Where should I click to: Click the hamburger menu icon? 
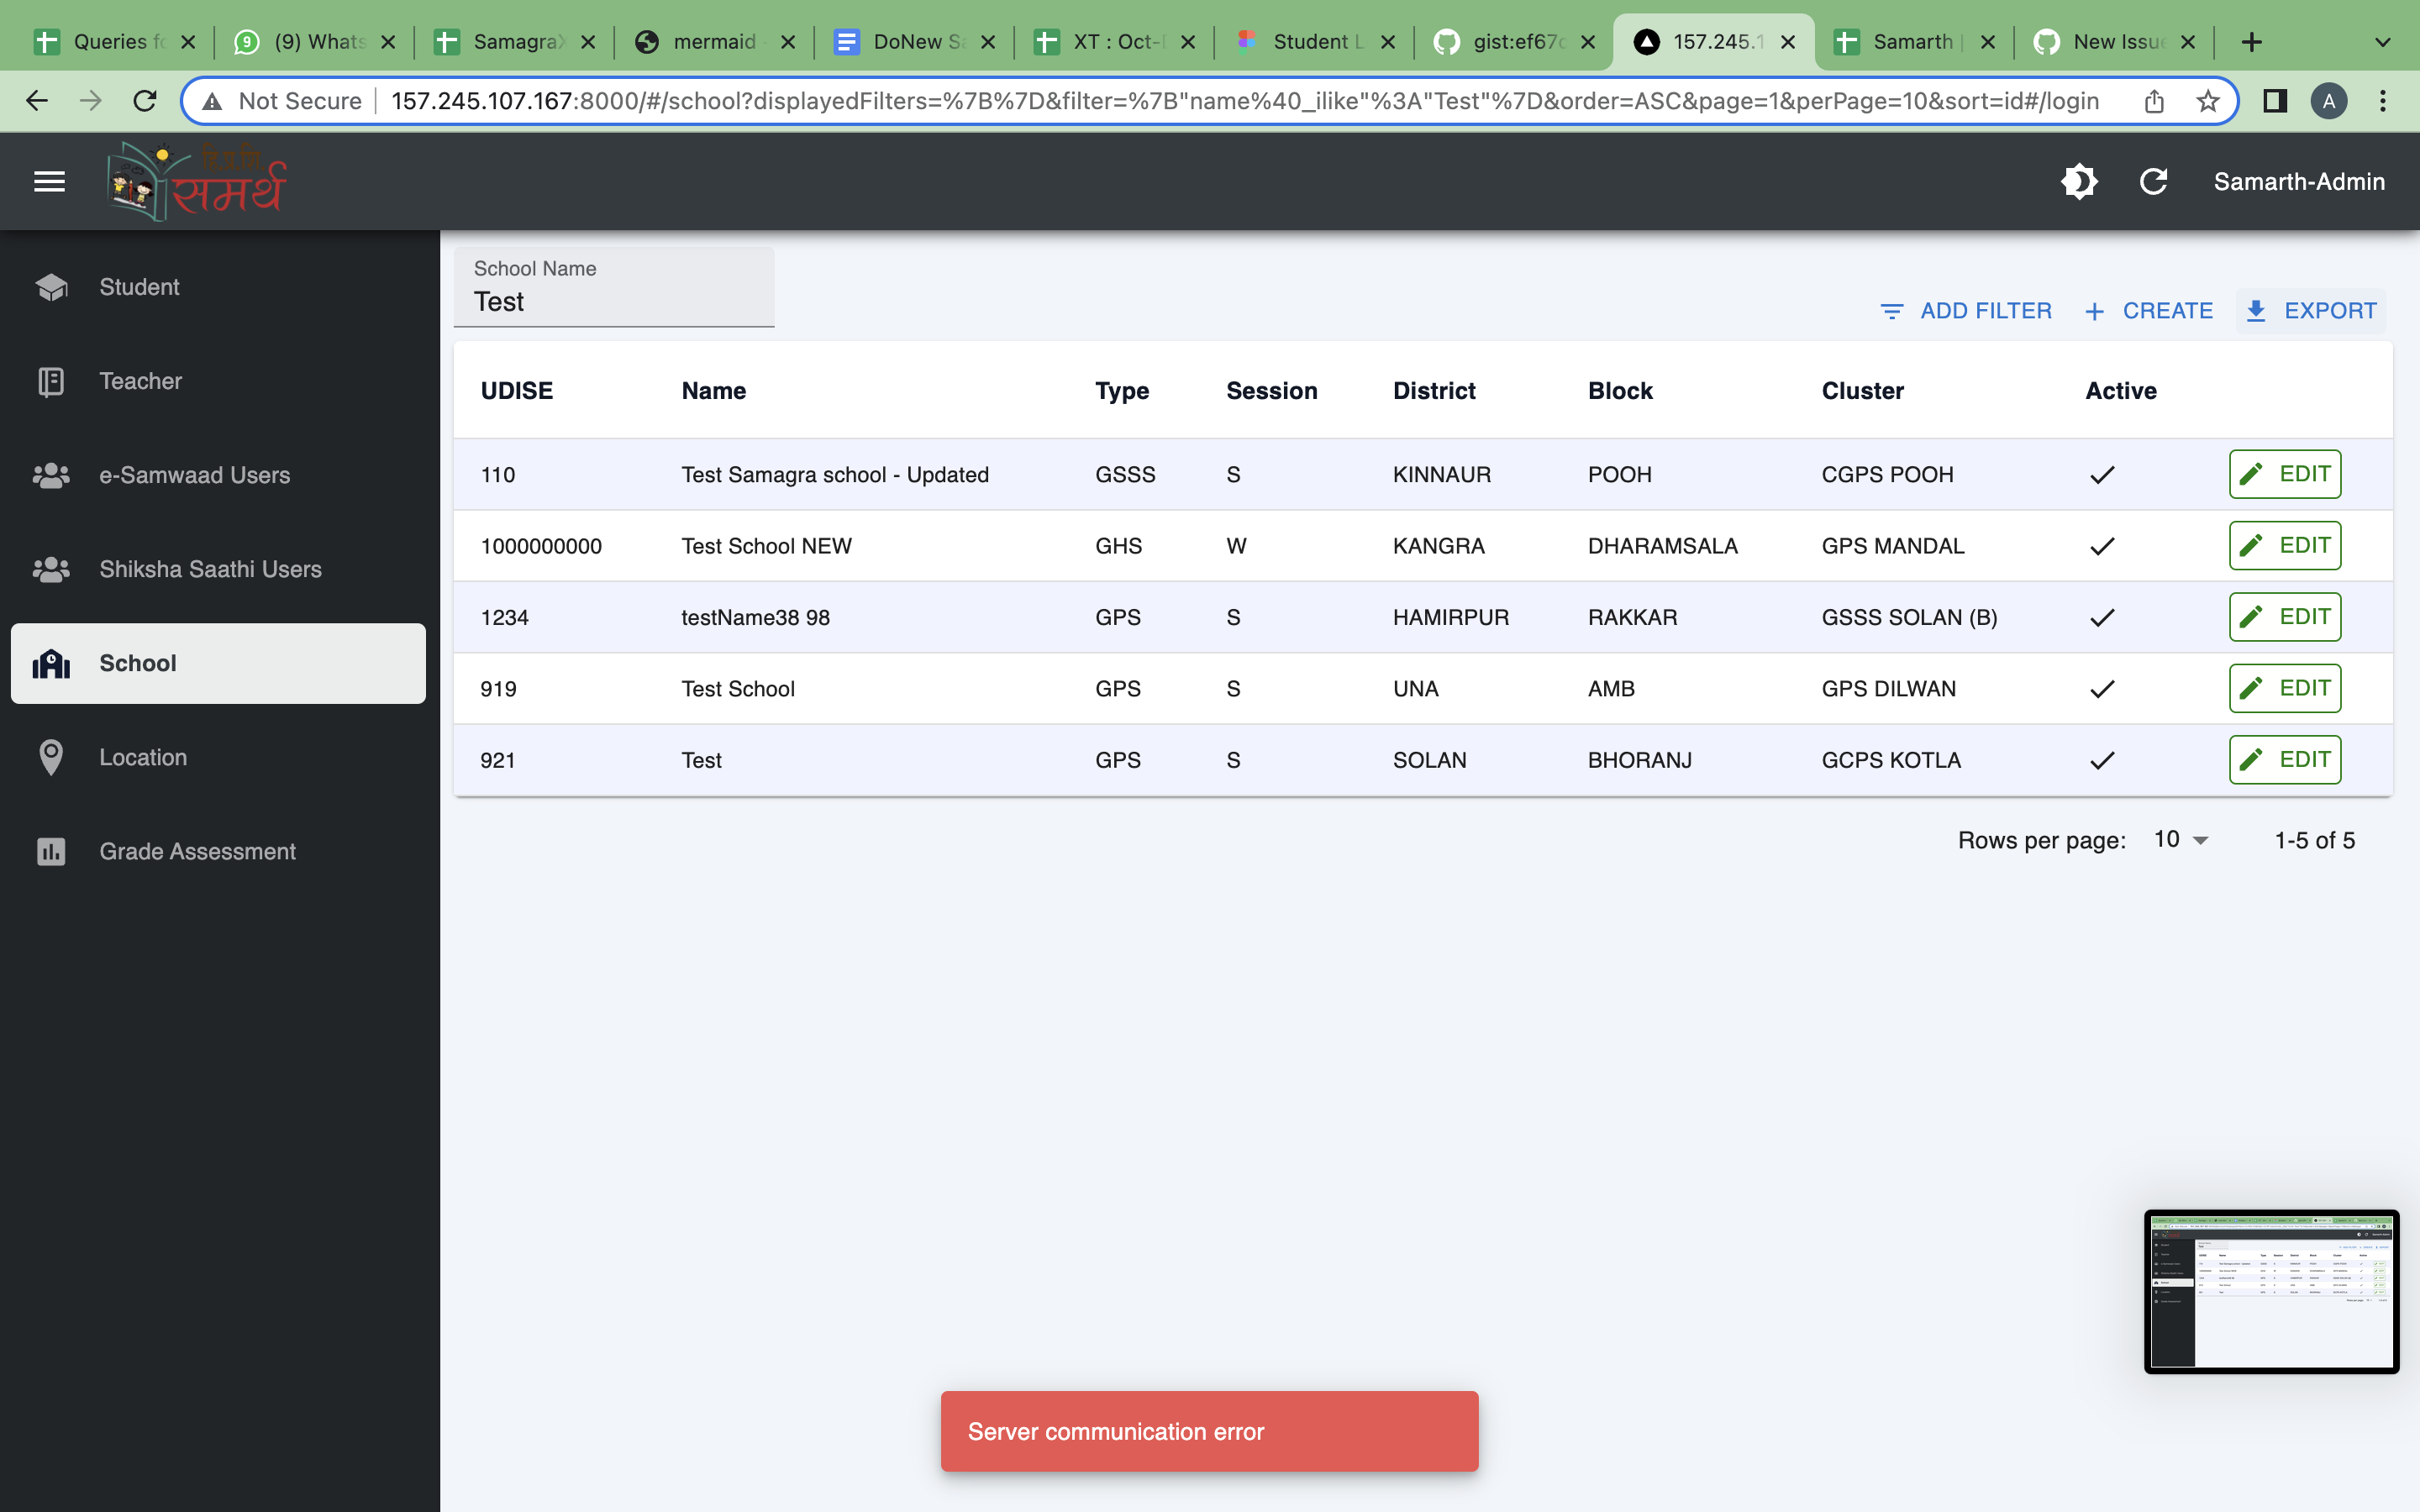(49, 182)
